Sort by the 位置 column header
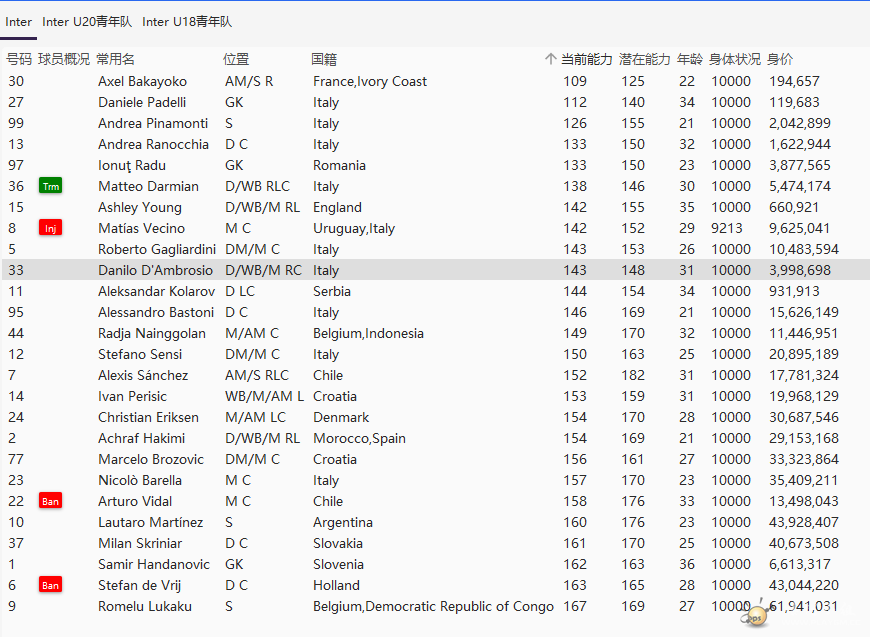 point(236,59)
